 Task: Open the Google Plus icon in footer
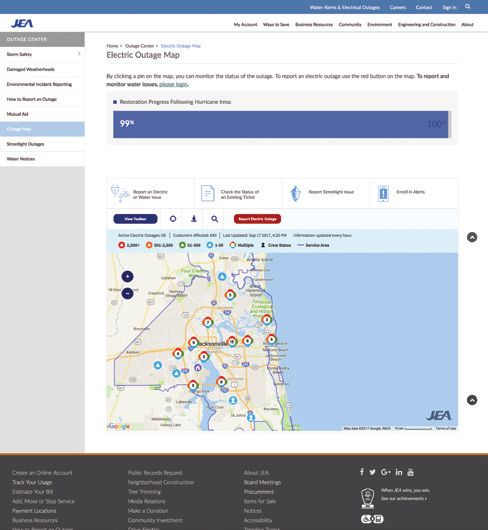386,472
